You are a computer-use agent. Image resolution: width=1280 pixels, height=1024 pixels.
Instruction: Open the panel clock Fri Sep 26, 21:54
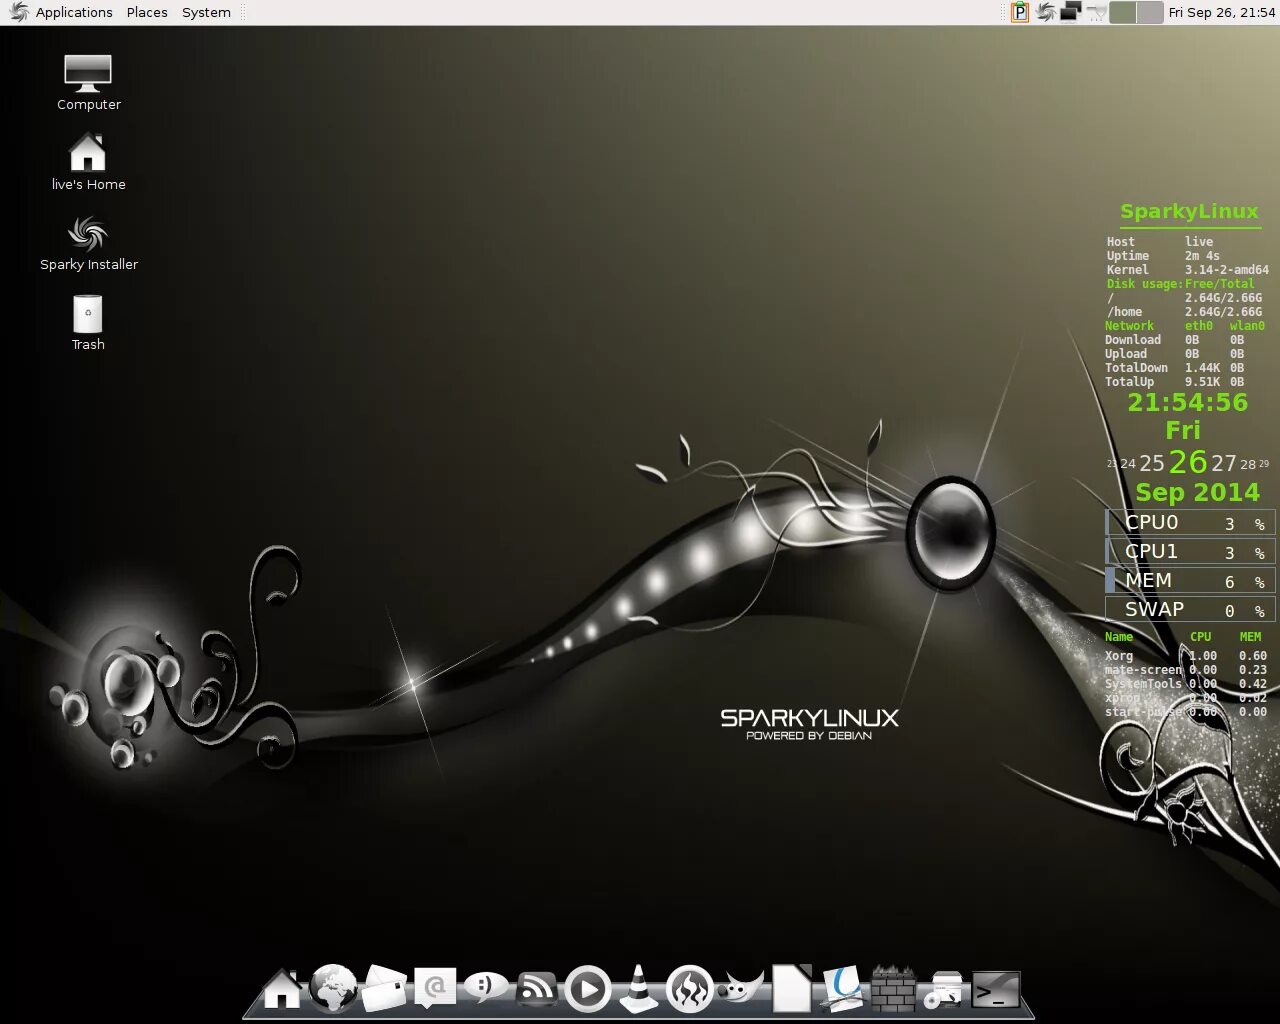point(1221,12)
